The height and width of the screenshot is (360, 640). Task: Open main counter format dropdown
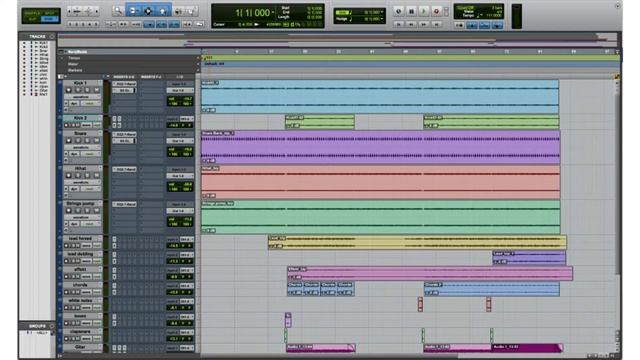[273, 13]
